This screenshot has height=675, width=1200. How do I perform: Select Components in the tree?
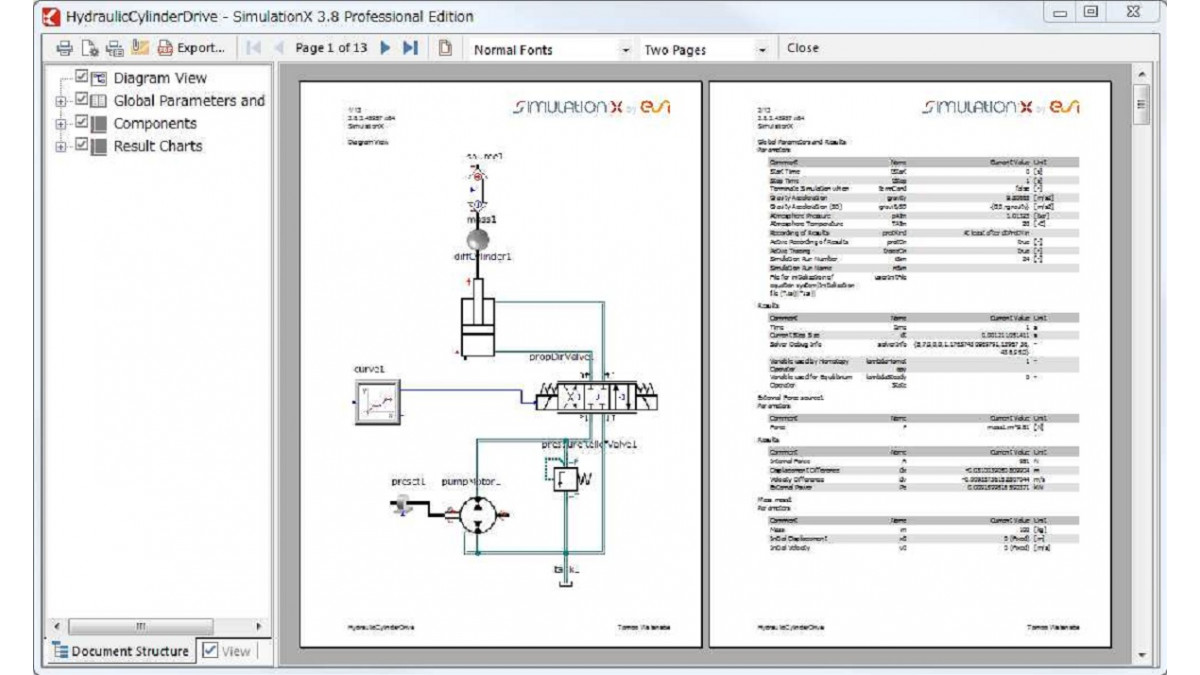click(x=155, y=124)
